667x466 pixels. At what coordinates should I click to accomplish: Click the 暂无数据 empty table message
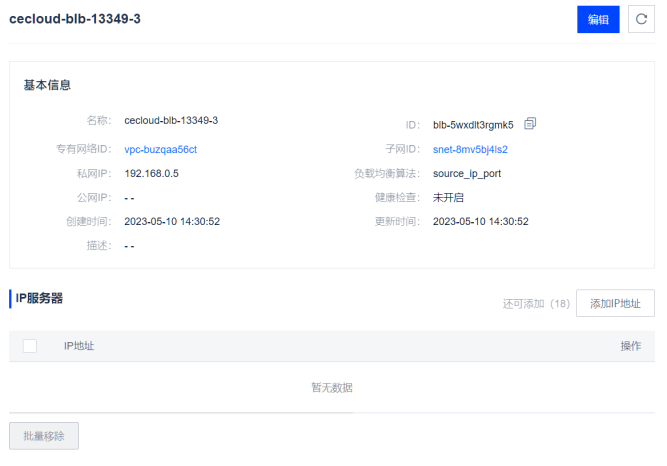332,388
